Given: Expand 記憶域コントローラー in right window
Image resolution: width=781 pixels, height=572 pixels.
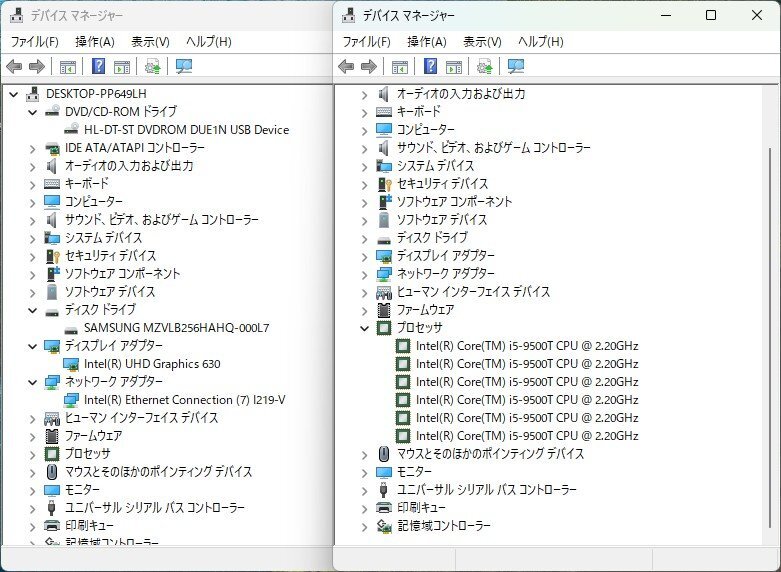Looking at the screenshot, I should click(365, 527).
